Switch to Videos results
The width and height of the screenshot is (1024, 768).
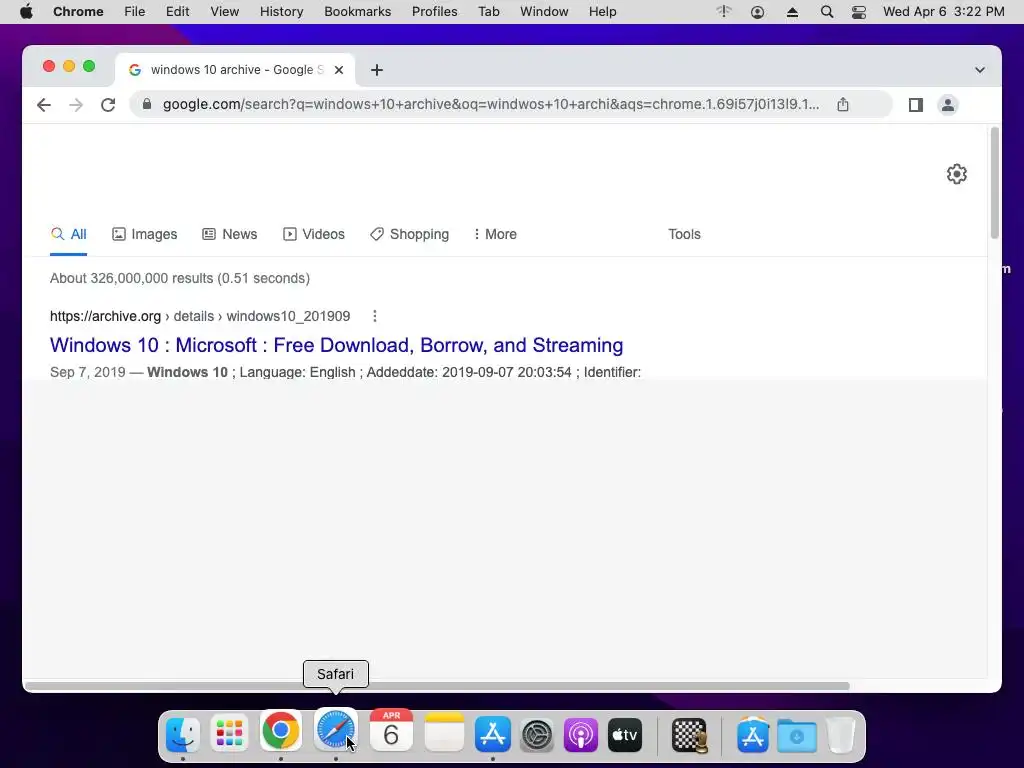pos(313,234)
